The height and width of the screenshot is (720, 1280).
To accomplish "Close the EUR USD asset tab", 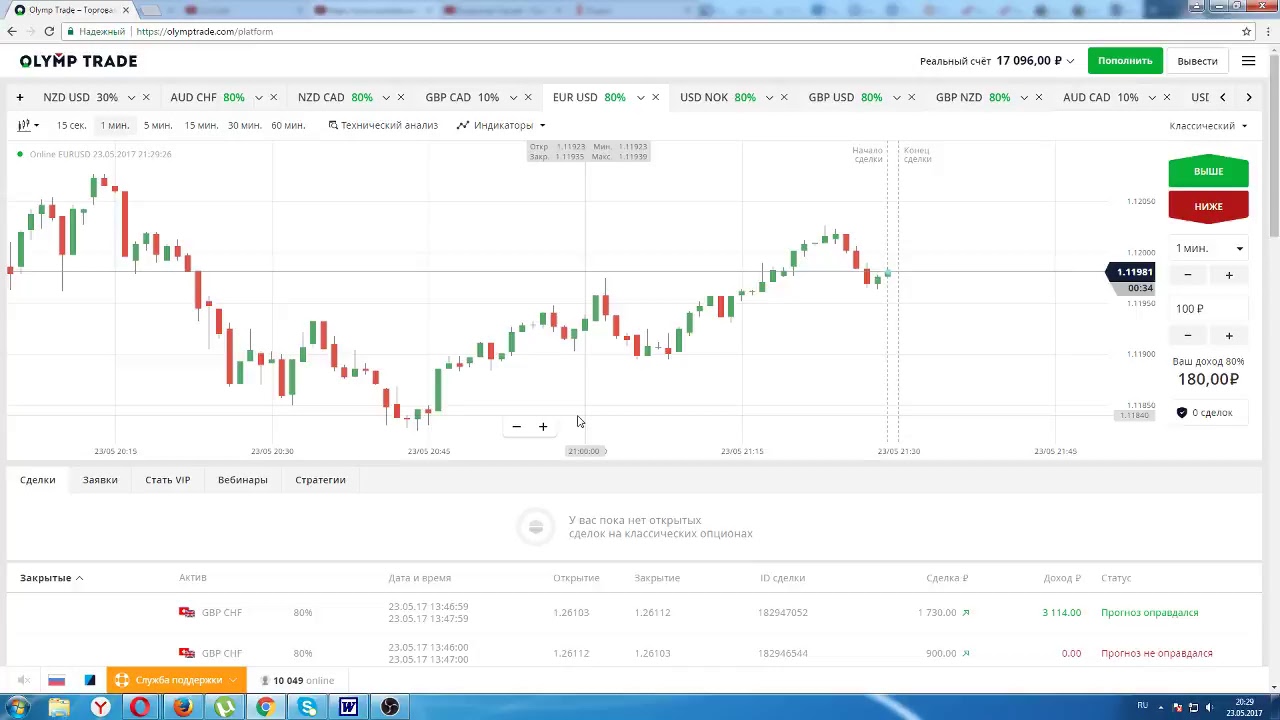I will (655, 97).
